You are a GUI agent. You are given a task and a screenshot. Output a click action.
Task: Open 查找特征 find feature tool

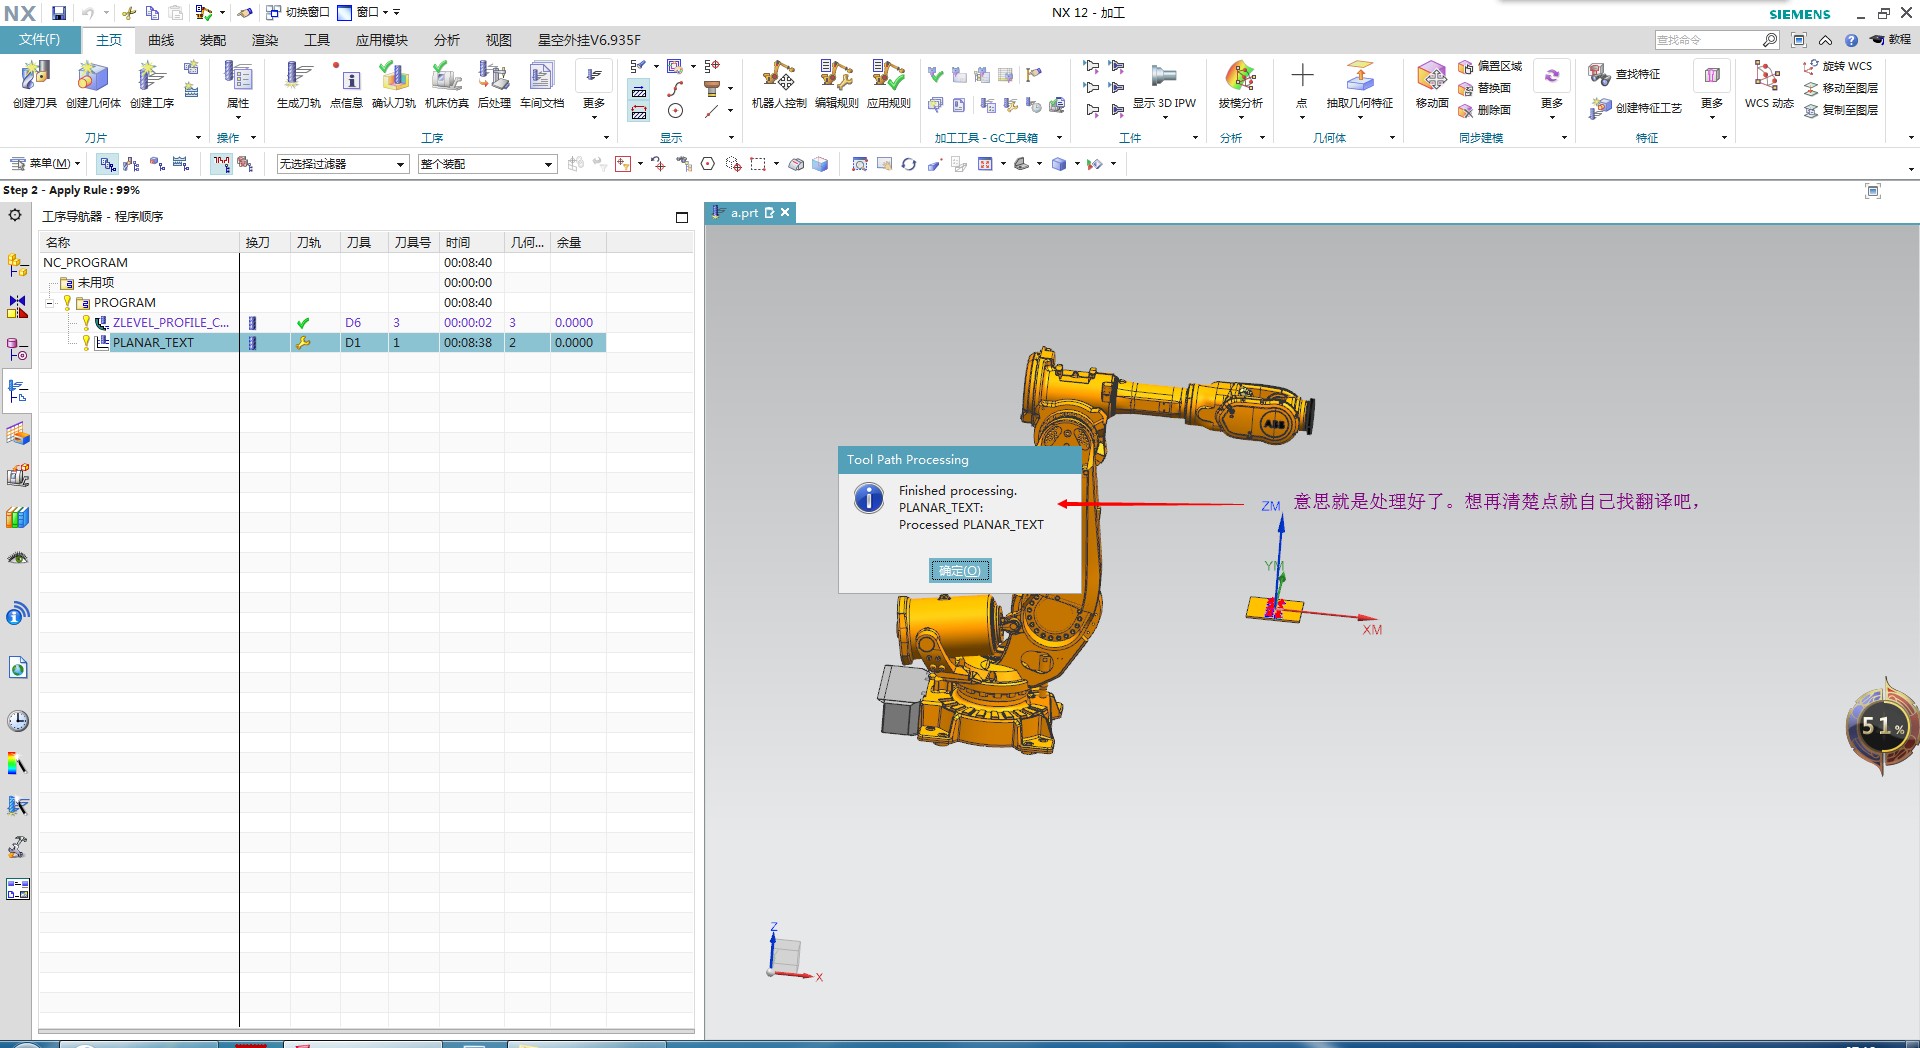[1625, 74]
